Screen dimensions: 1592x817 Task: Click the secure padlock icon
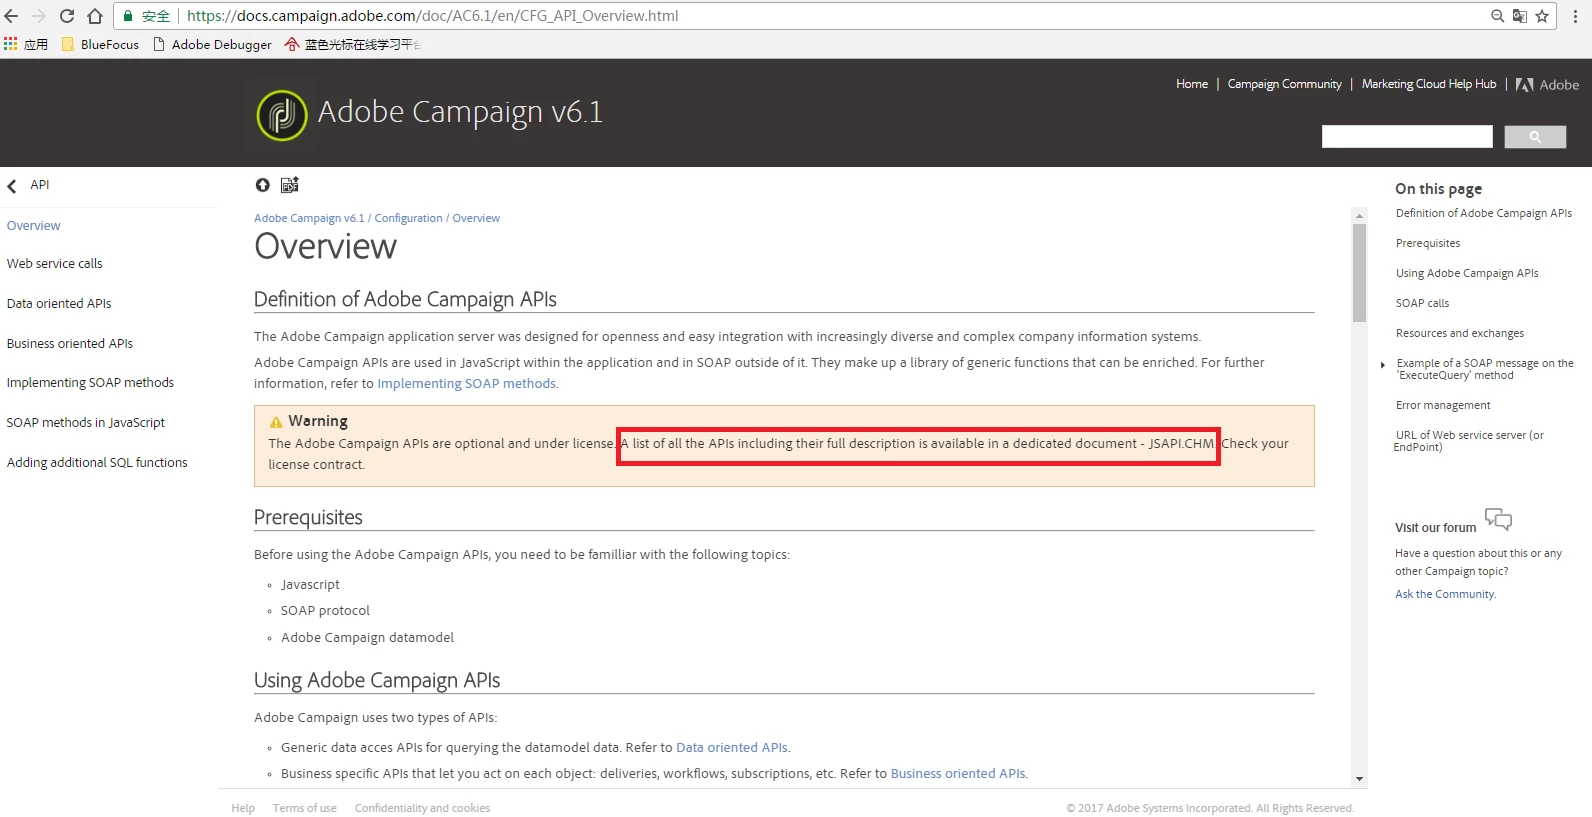128,16
